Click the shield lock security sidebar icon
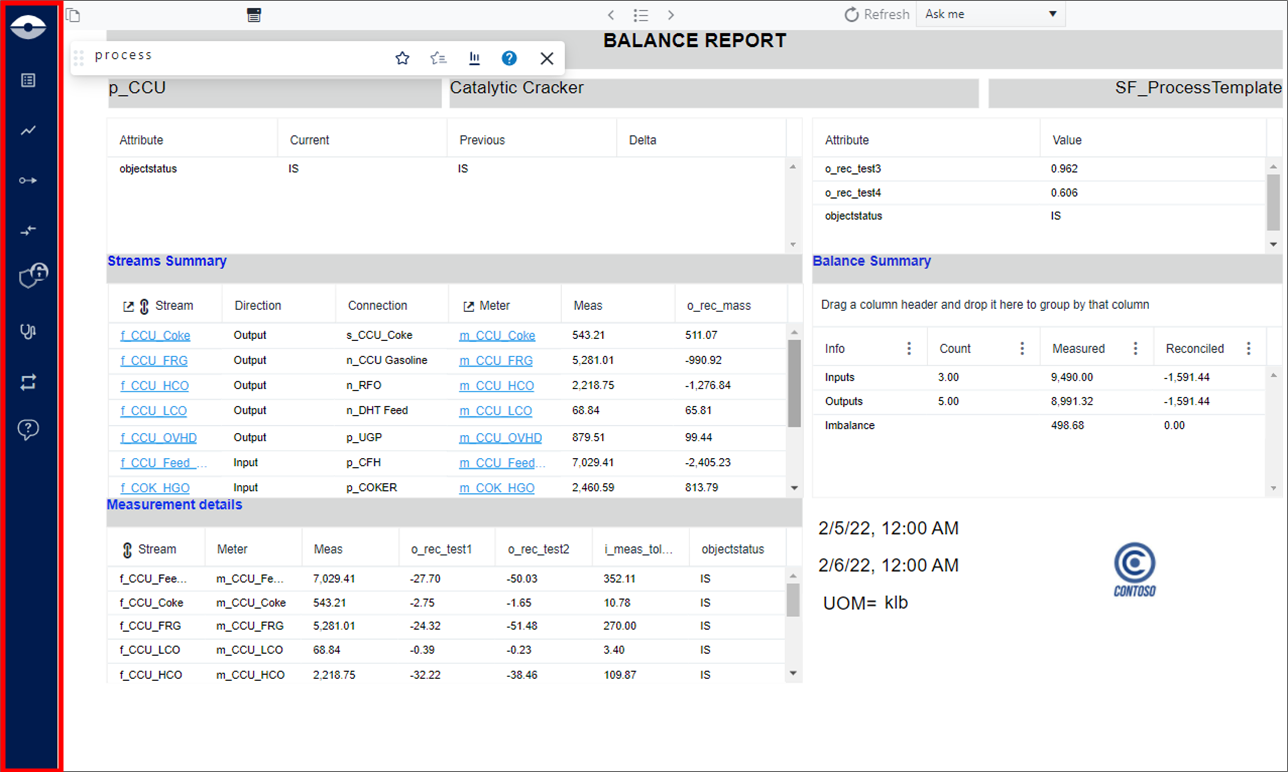The width and height of the screenshot is (1288, 772). 32,276
